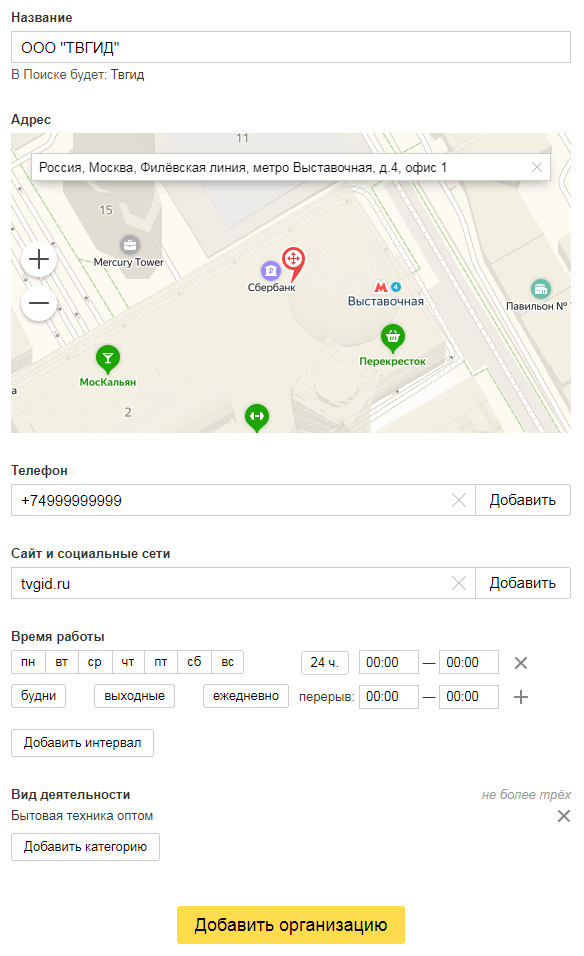Click the red location pin marker
584x956 pixels.
point(293,263)
